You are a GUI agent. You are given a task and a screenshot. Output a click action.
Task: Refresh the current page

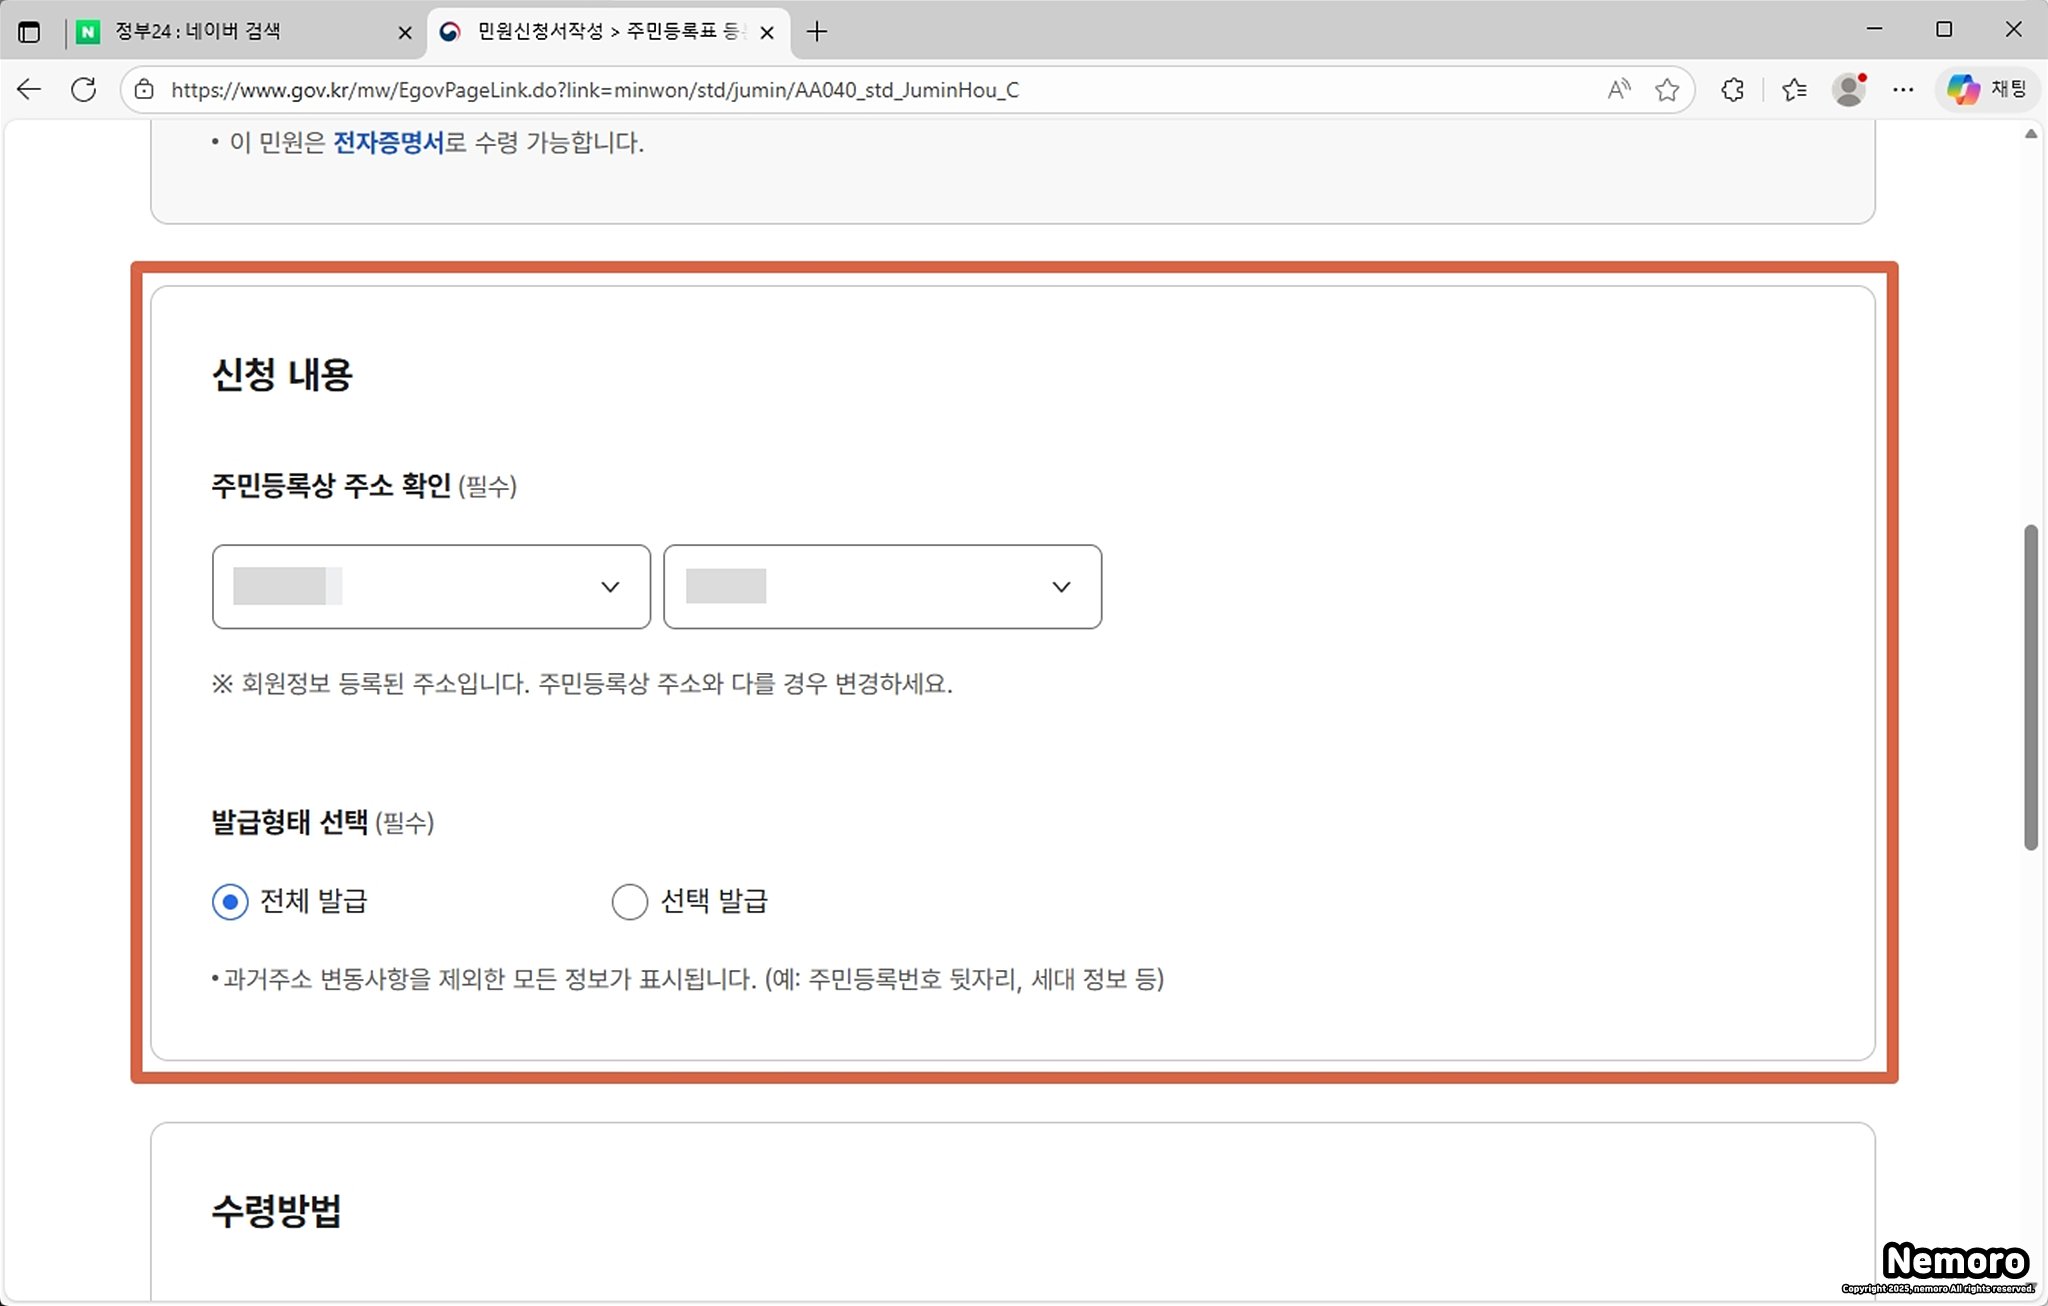[84, 90]
